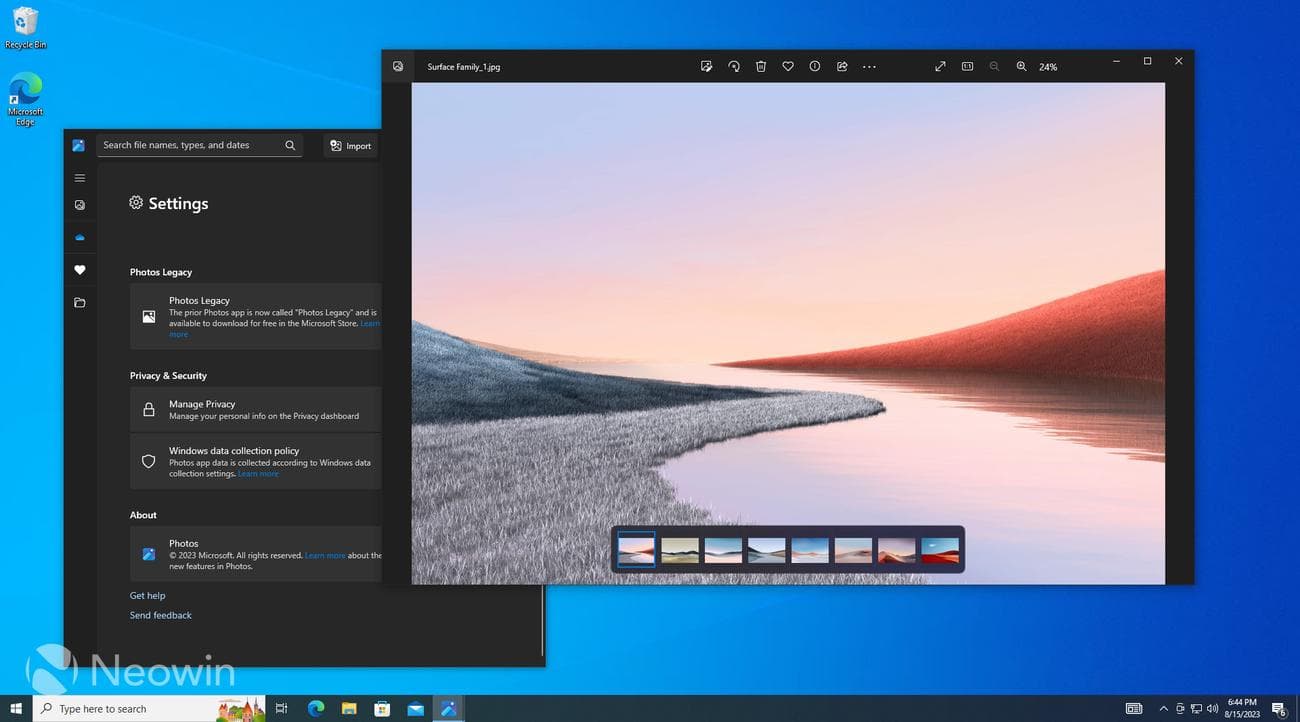Viewport: 1300px width, 722px height.
Task: Click the Import button
Action: coord(350,145)
